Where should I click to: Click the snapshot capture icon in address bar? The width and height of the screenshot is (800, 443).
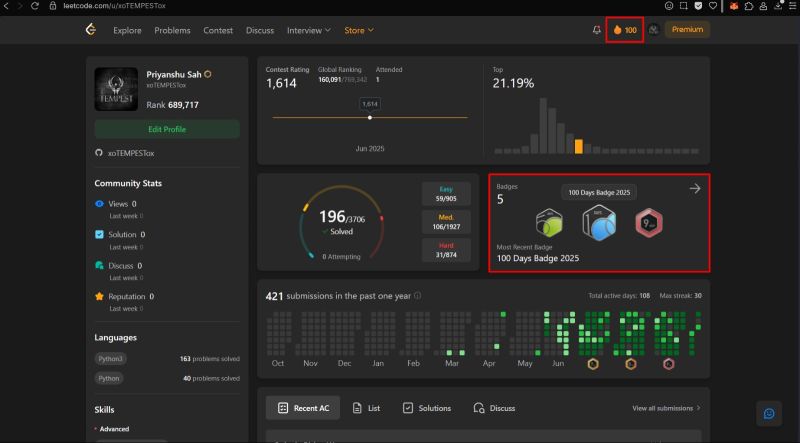point(684,6)
